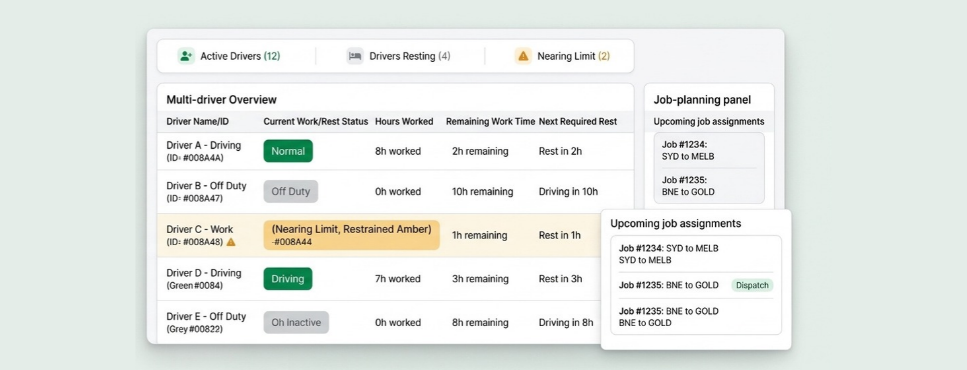Image resolution: width=967 pixels, height=370 pixels.
Task: Click the 8h remaining cell for Driver E
Action: pyautogui.click(x=480, y=323)
